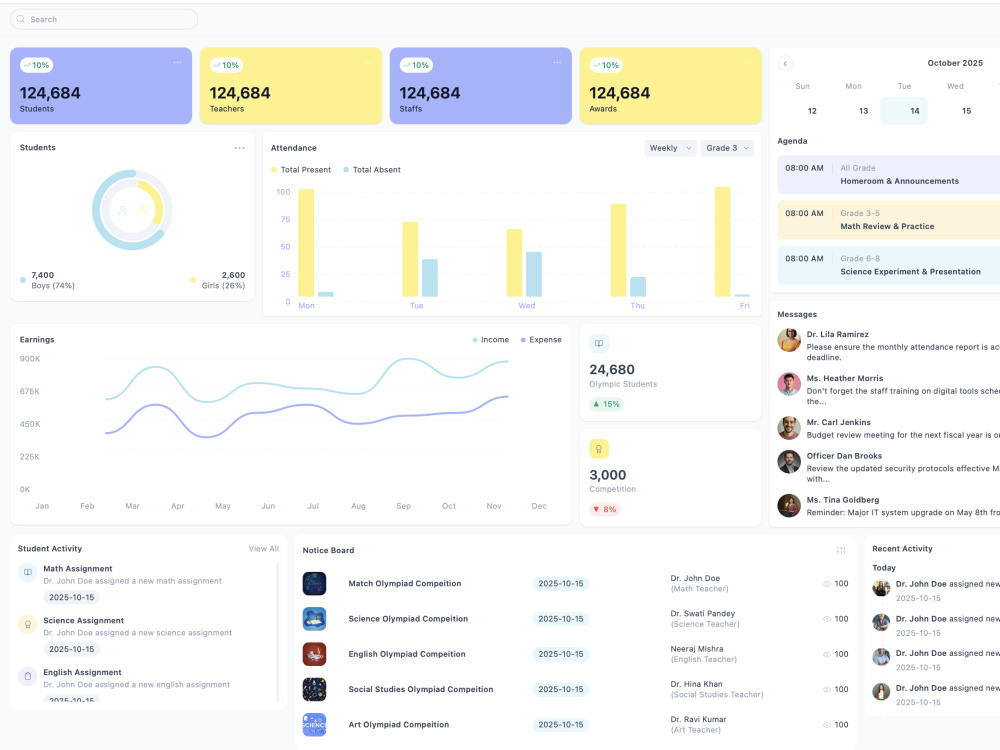Click the 15% increase badge
1000x750 pixels.
[606, 404]
